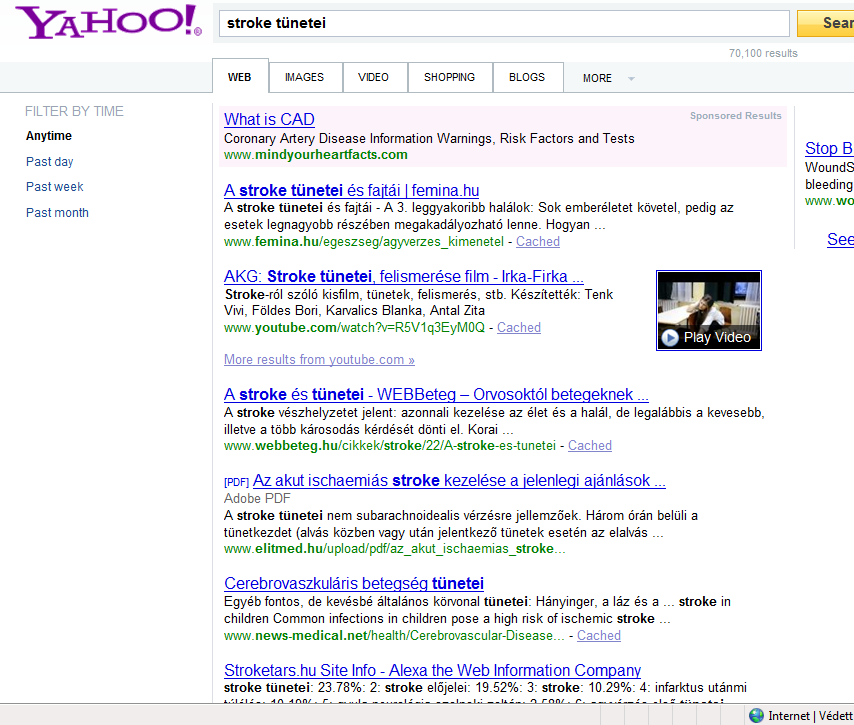Open the sponsored 'What is CAD' link
Viewport: 854px width, 725px height.
click(x=269, y=119)
